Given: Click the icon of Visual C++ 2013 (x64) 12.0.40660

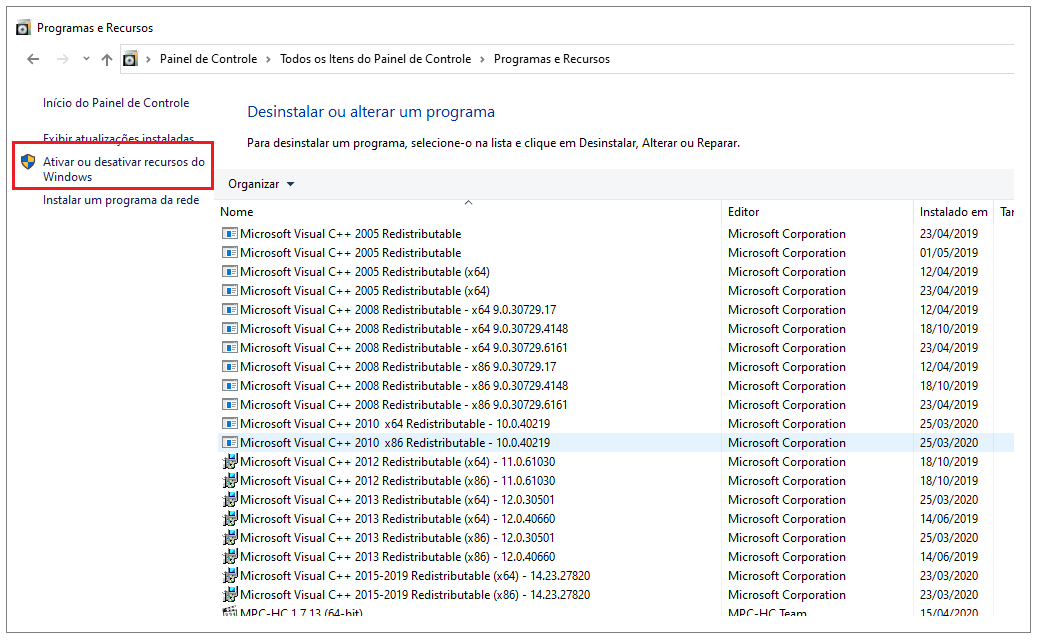Looking at the screenshot, I should 229,519.
